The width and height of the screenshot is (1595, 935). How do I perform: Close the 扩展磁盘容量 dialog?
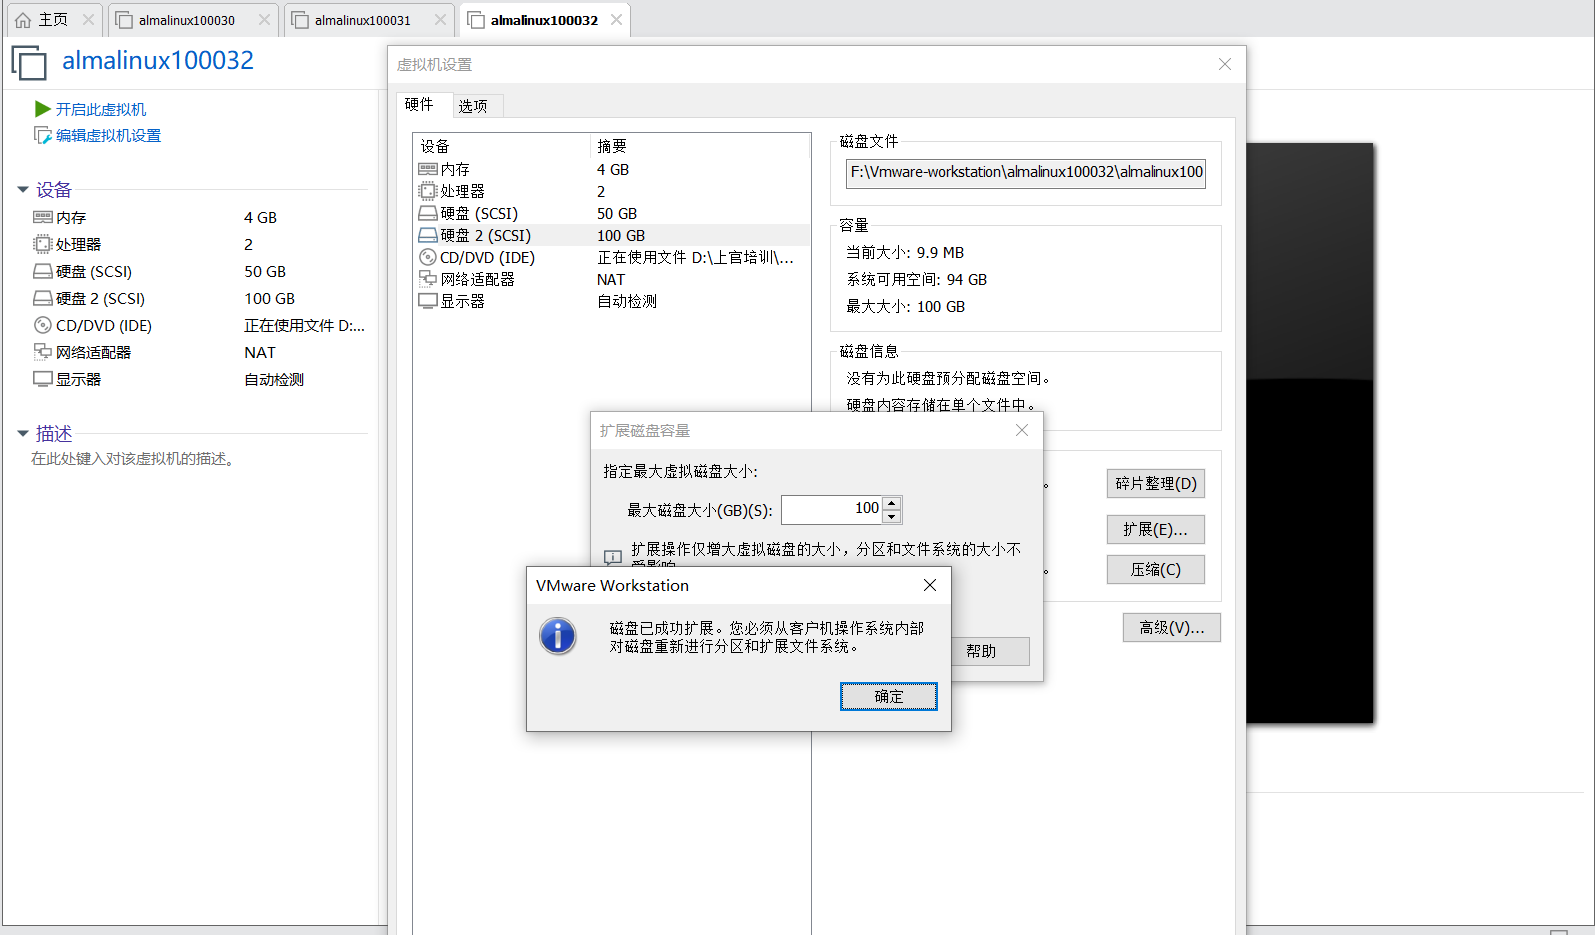coord(1022,430)
